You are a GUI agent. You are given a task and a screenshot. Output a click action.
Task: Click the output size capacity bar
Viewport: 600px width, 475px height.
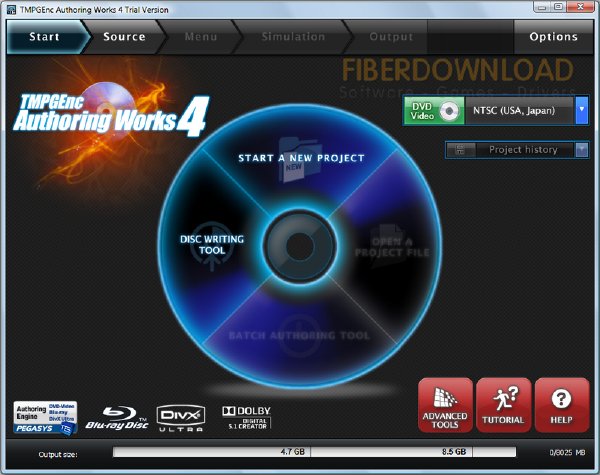315,452
